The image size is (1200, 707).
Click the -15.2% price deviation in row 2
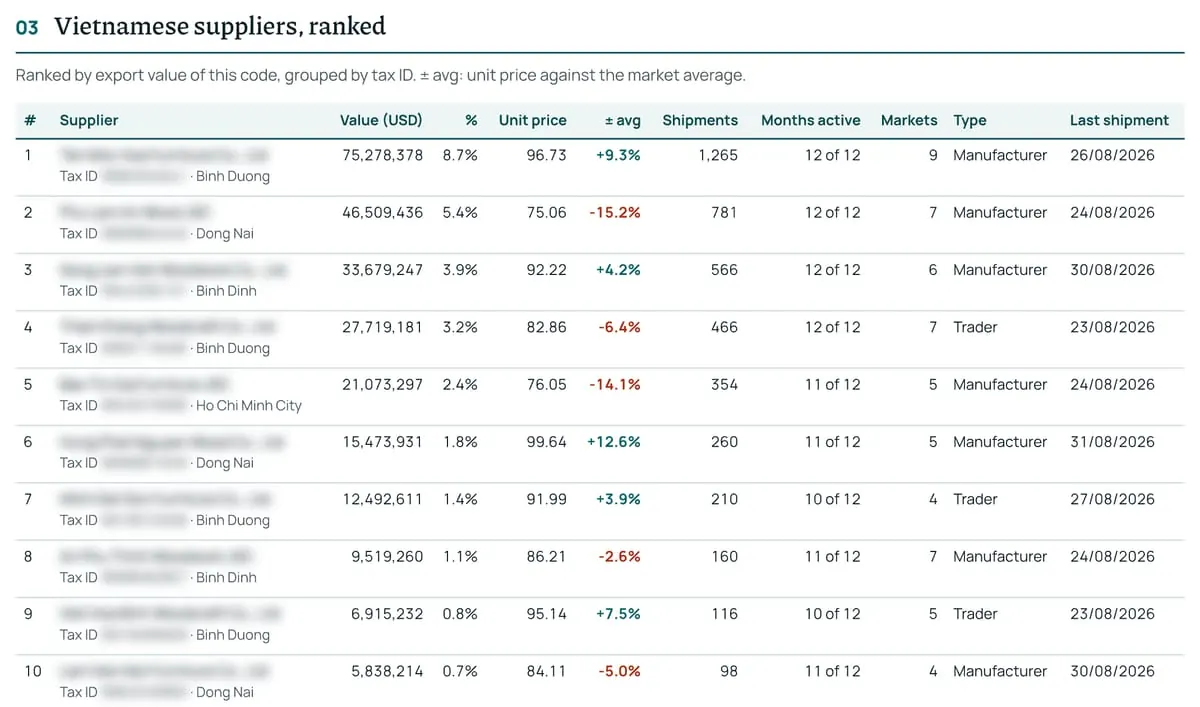point(615,212)
